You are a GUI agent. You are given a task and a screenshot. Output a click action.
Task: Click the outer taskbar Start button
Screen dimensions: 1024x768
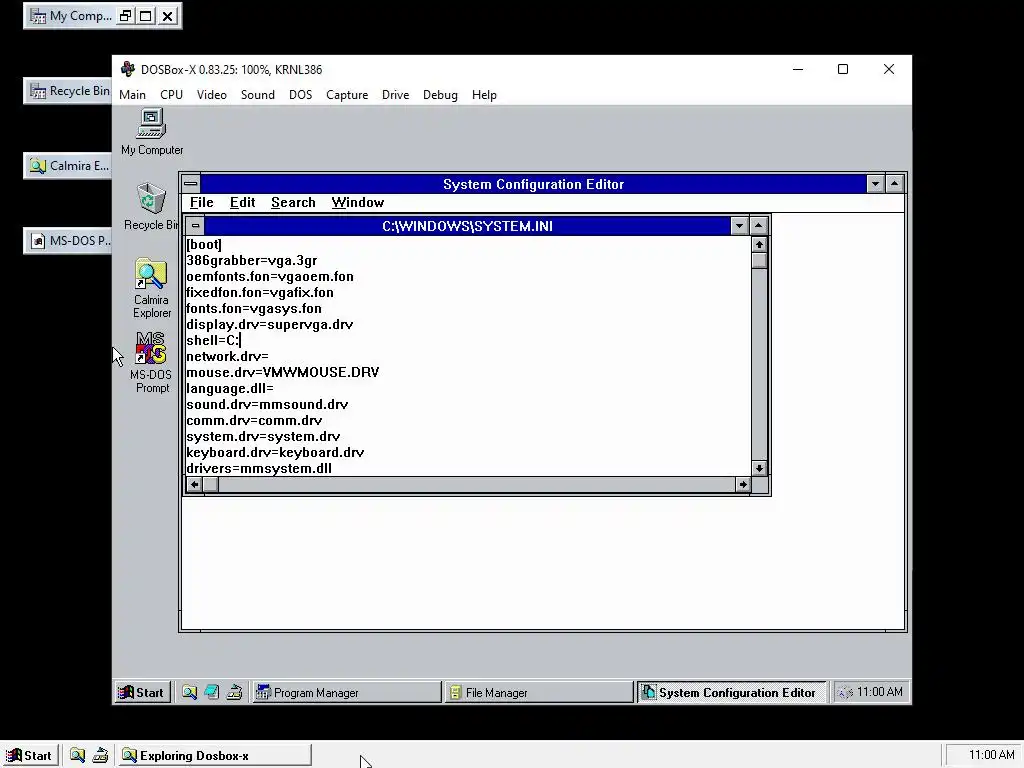point(29,756)
